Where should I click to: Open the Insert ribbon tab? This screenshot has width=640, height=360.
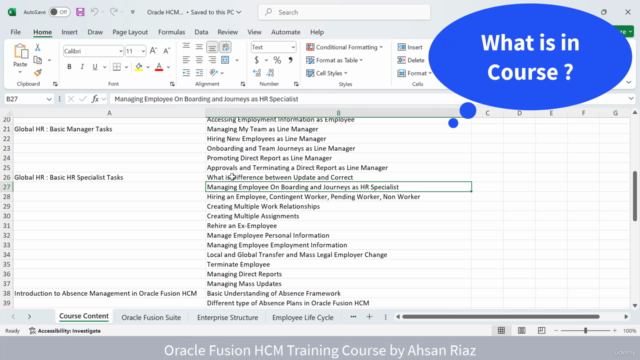pos(69,32)
